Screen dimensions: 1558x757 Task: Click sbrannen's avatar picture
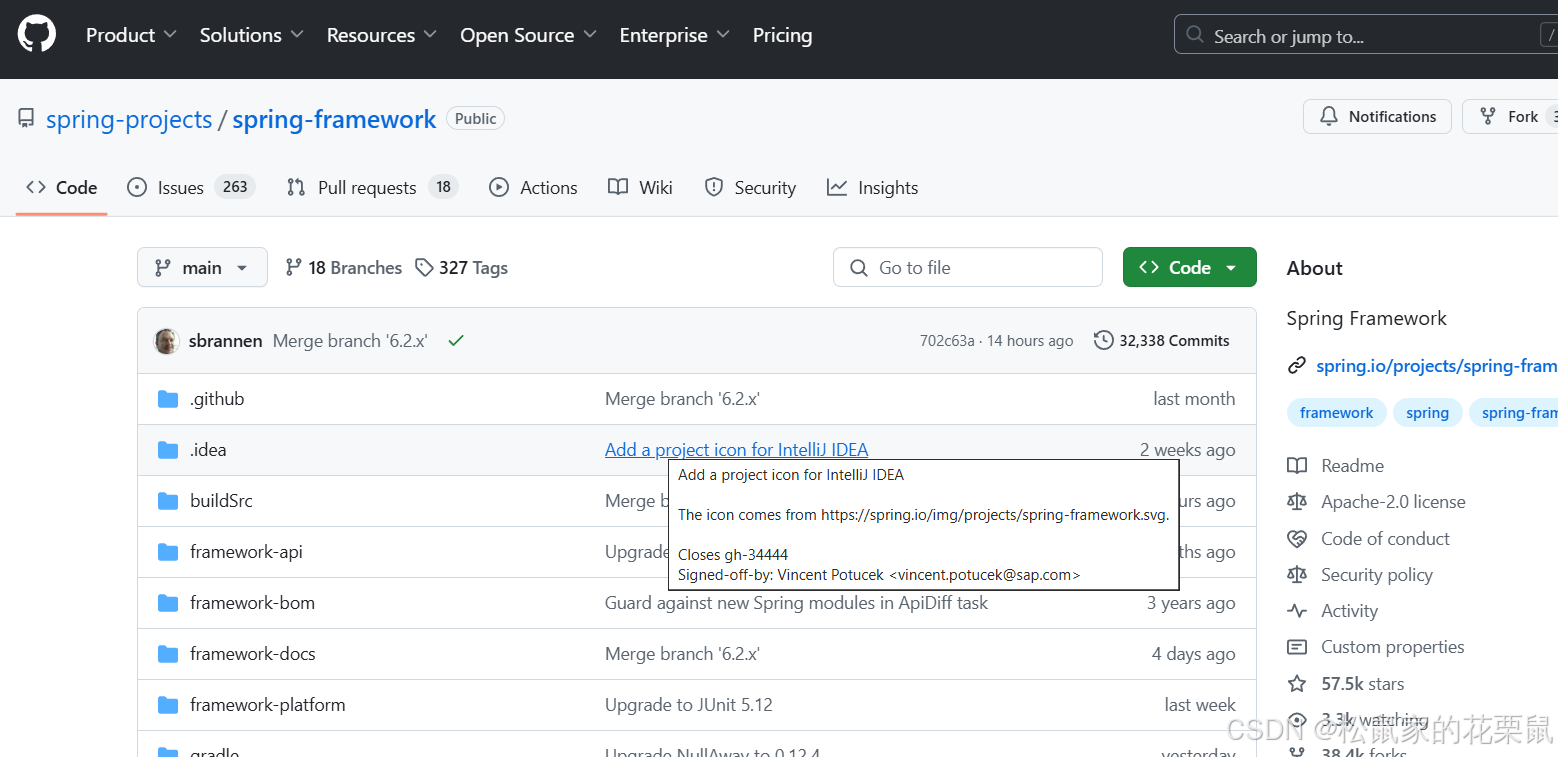[x=167, y=341]
